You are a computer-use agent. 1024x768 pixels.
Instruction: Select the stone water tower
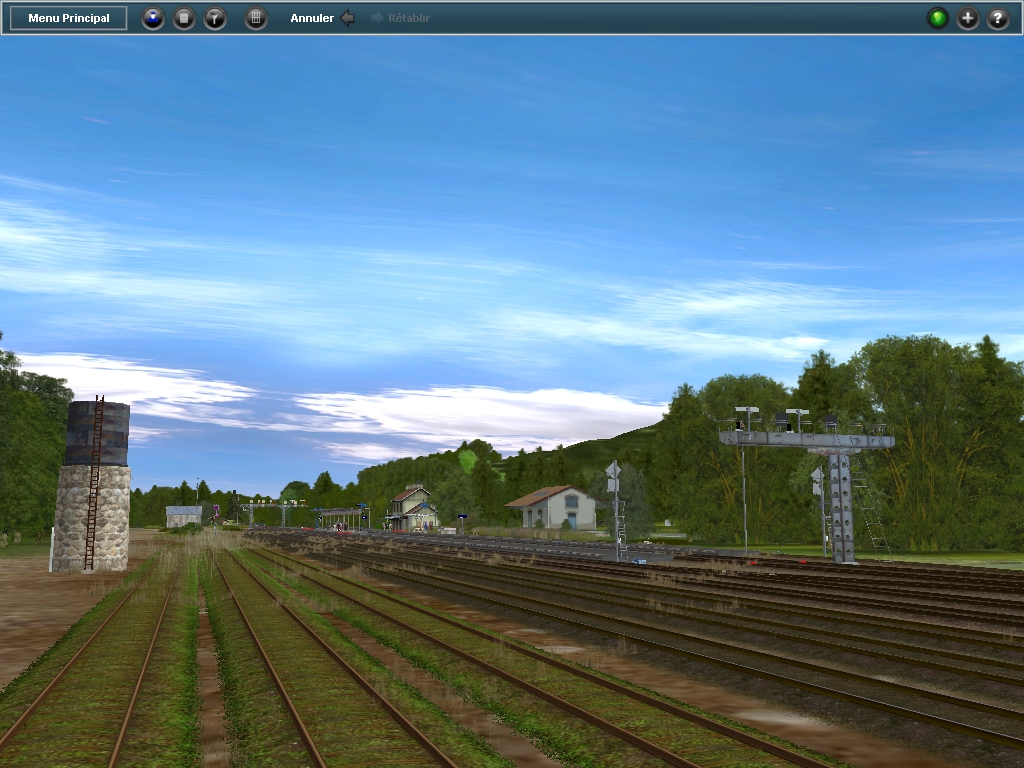(x=92, y=485)
